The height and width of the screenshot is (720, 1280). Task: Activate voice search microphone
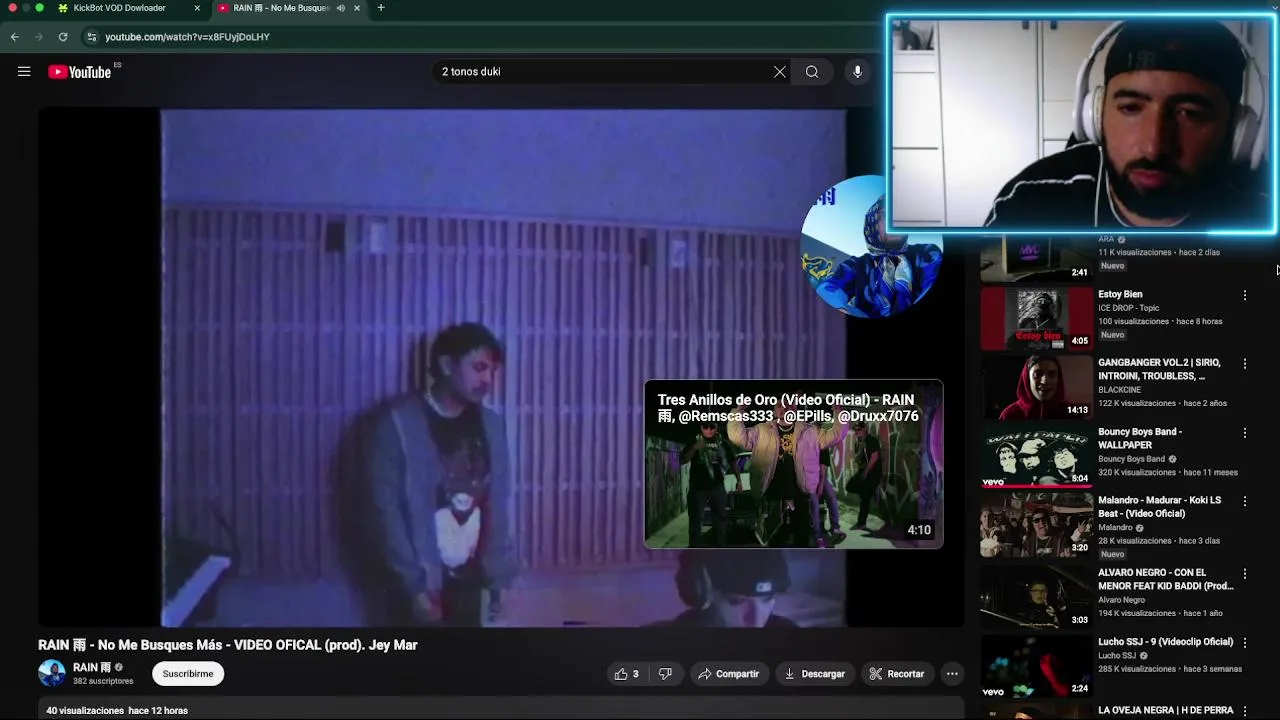[x=857, y=72]
